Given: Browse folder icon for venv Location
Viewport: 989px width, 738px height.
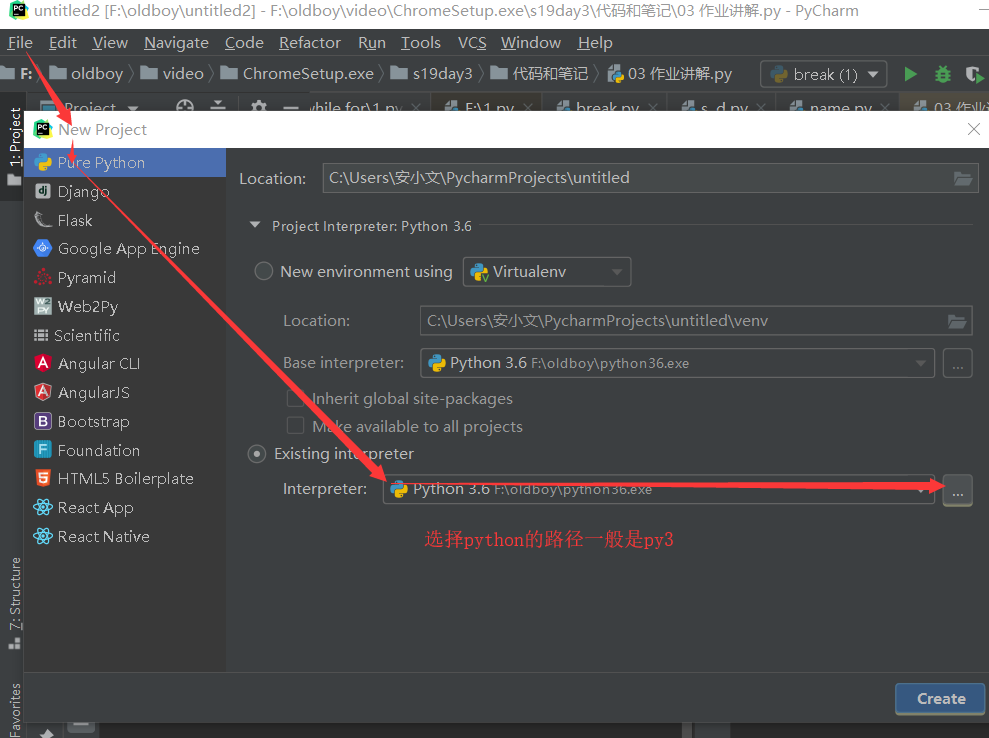Looking at the screenshot, I should 957,322.
